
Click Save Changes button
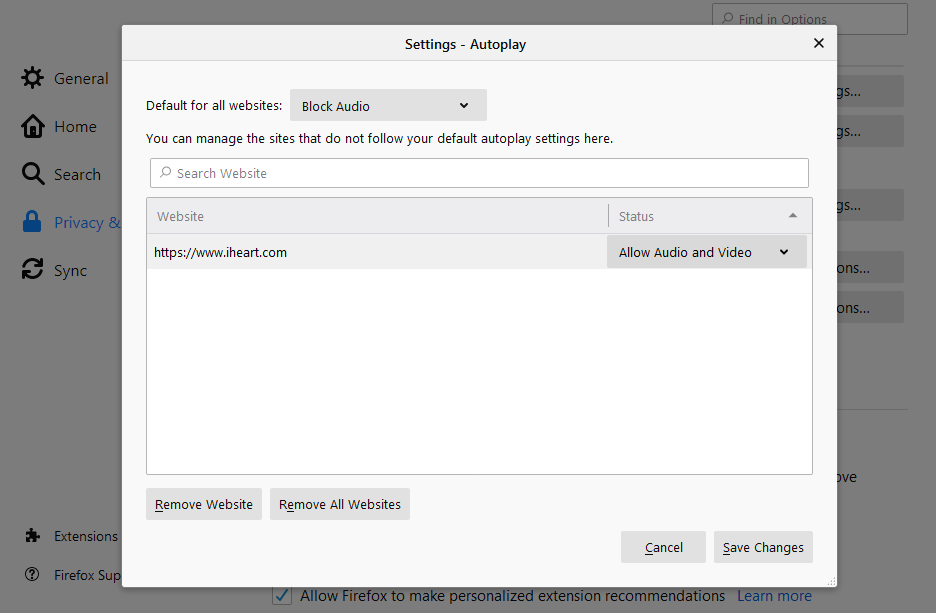(763, 547)
